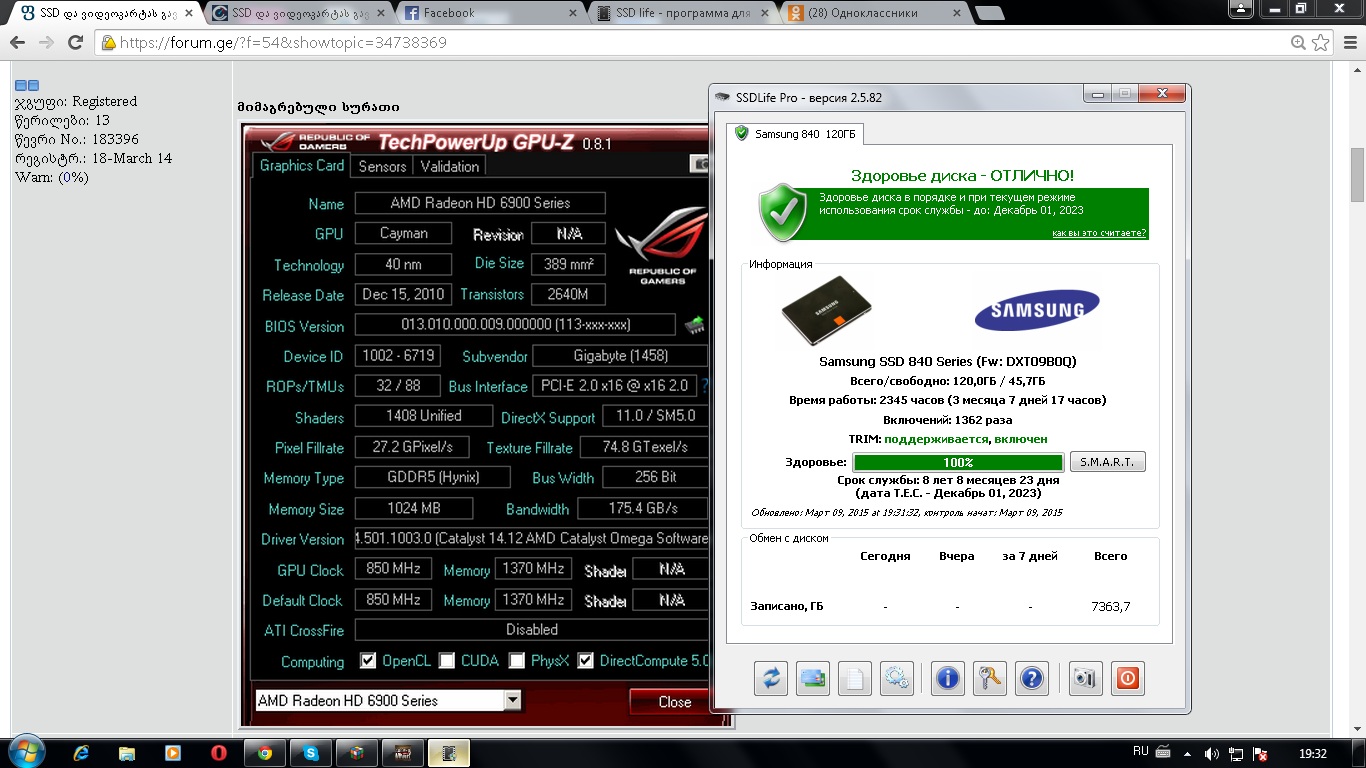The width and height of the screenshot is (1366, 768).
Task: Switch to the Одноклассники browser tab
Action: 876,13
